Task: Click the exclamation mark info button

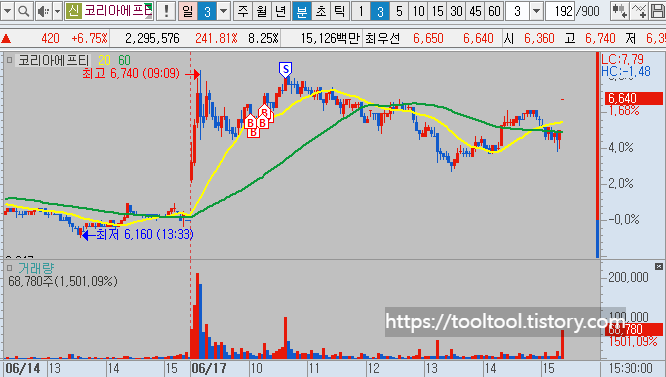Action: (166, 11)
